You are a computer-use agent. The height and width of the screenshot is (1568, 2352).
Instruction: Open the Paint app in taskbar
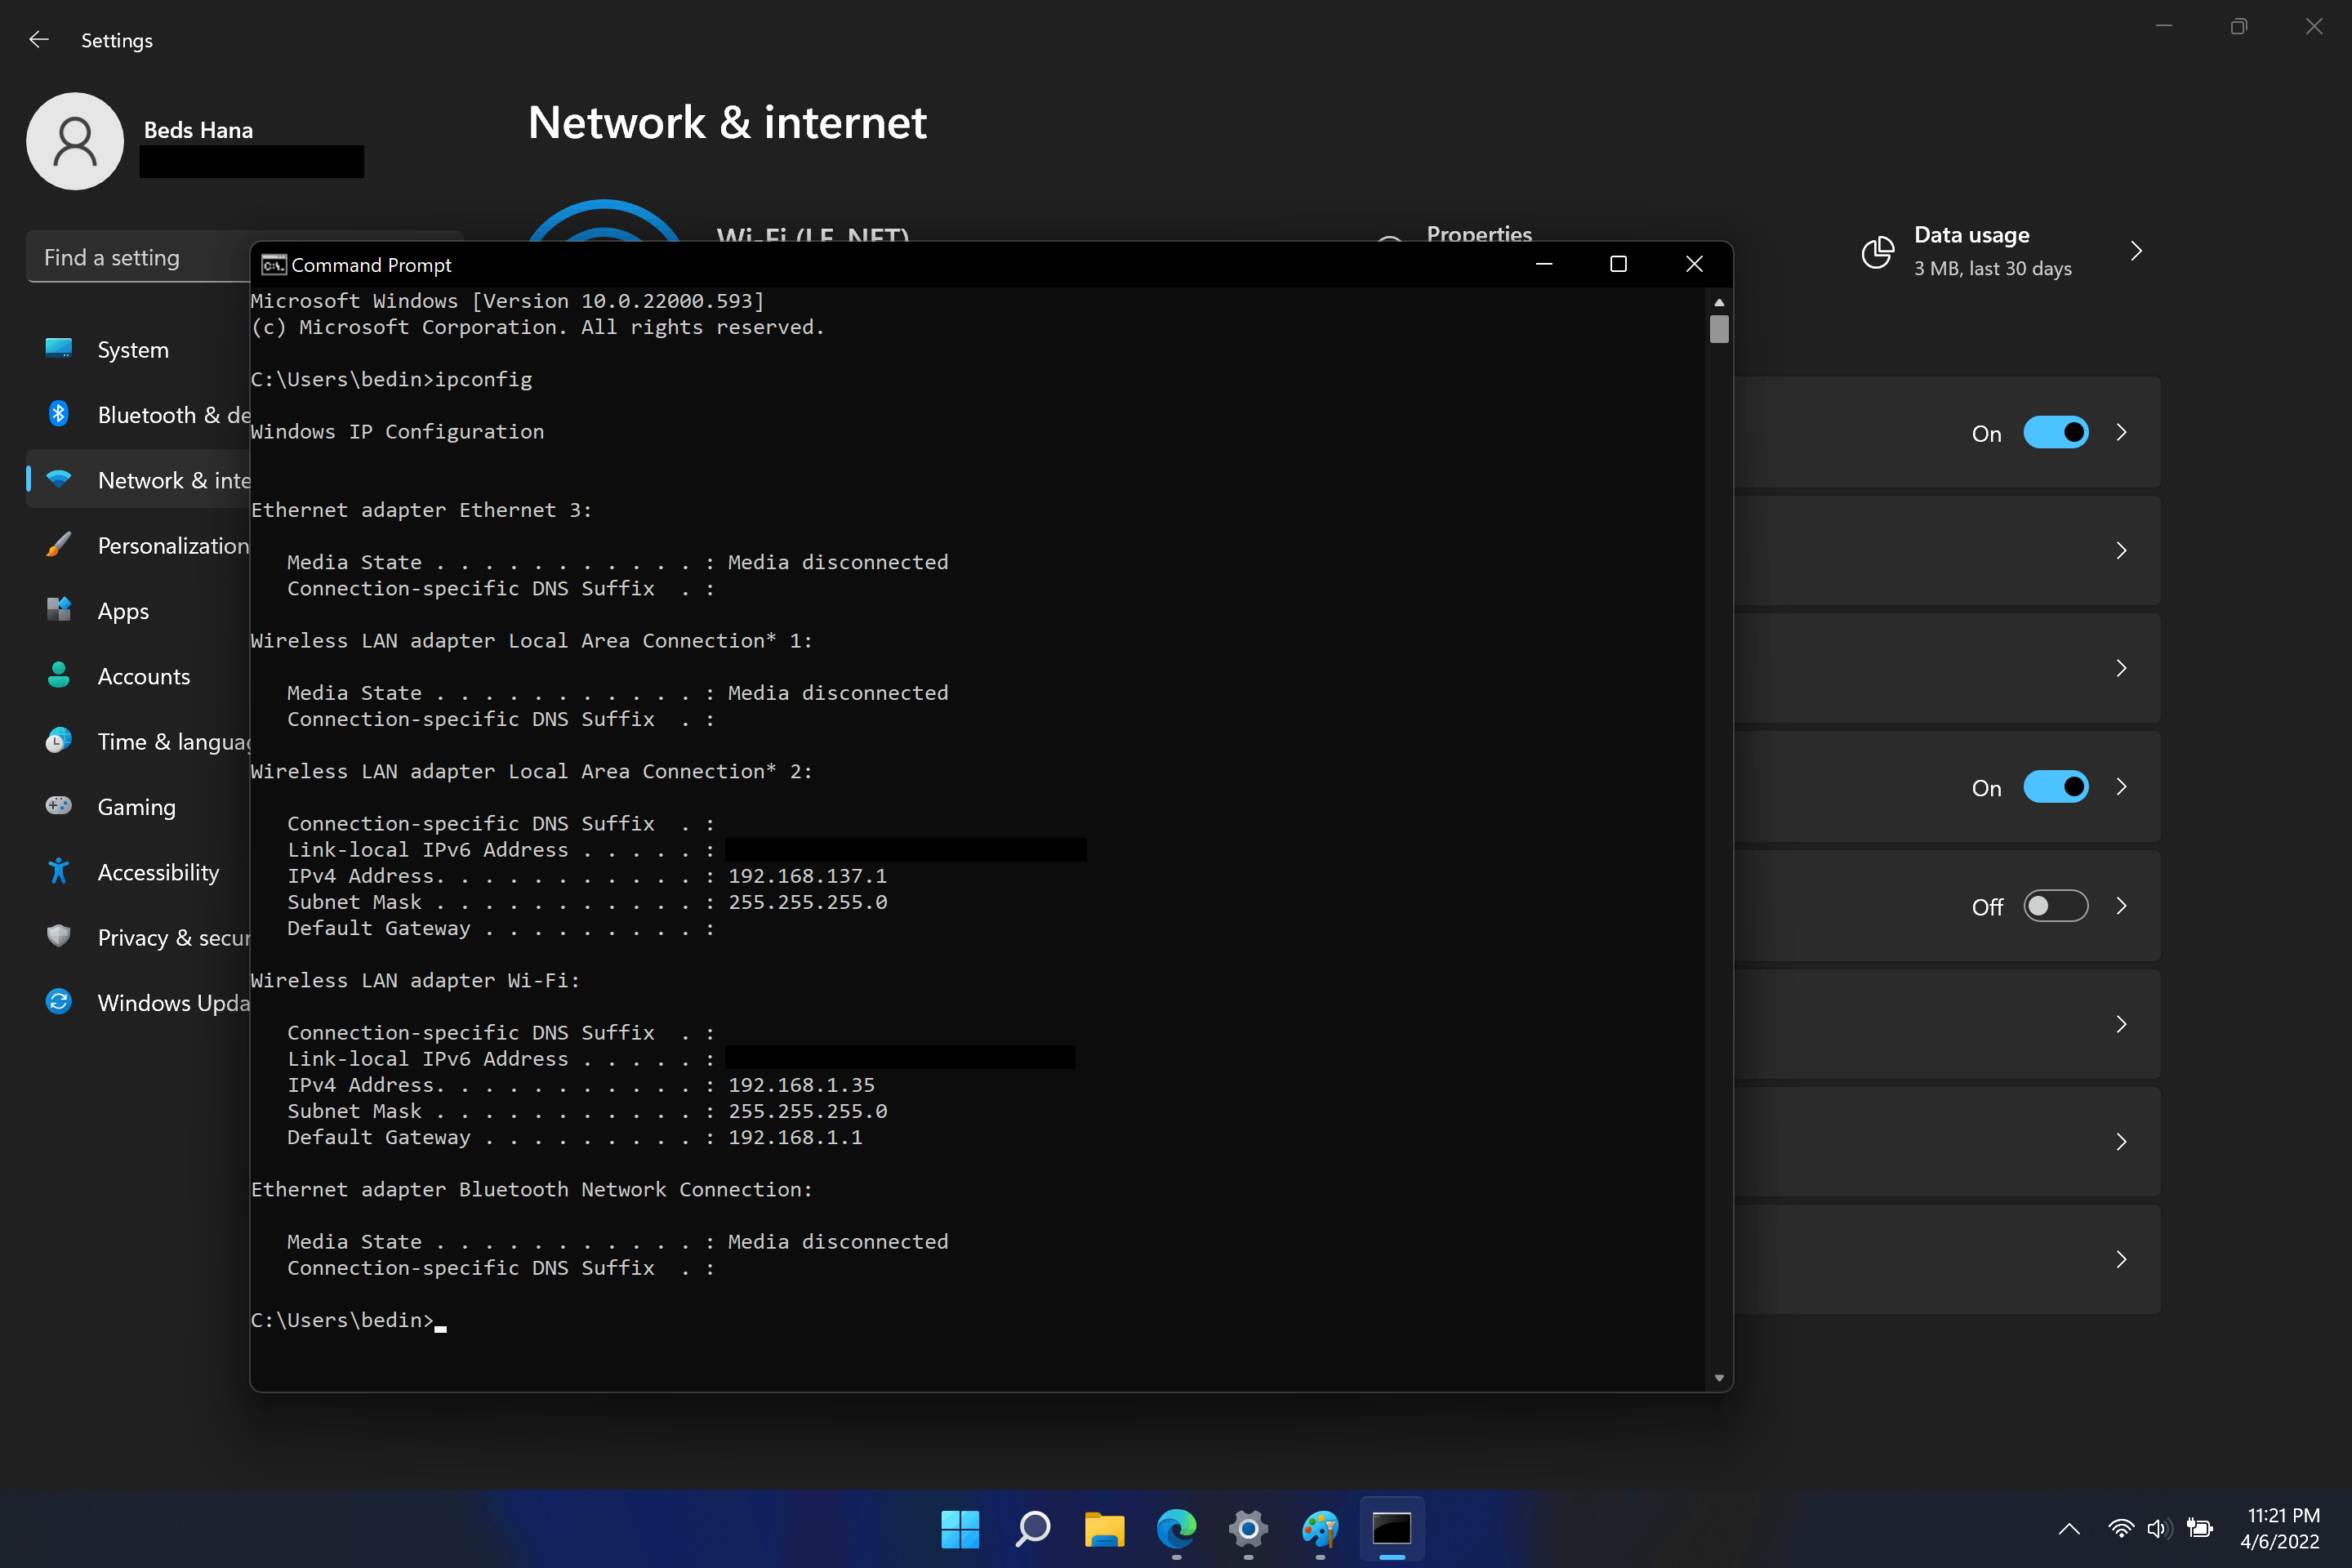(x=1320, y=1528)
